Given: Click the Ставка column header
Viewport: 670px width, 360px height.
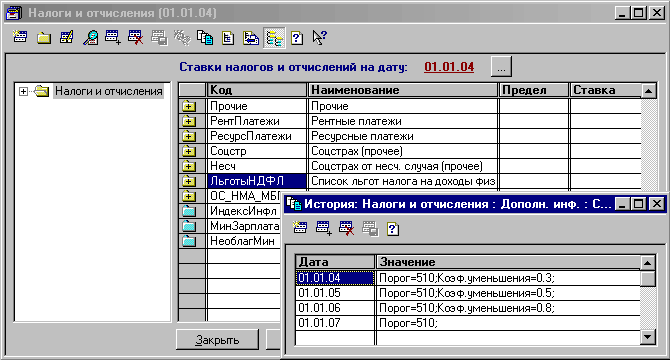Looking at the screenshot, I should [x=605, y=90].
